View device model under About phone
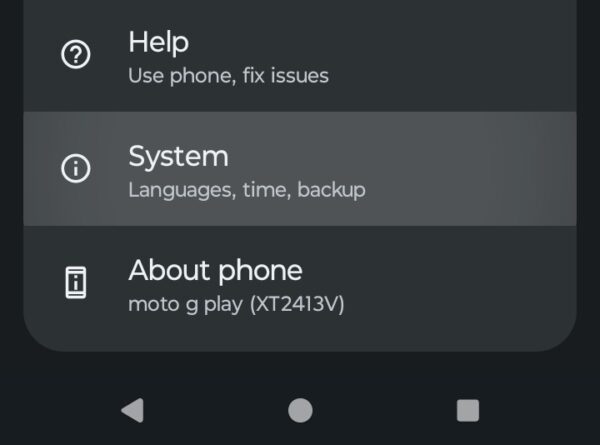This screenshot has height=445, width=600. 236,305
